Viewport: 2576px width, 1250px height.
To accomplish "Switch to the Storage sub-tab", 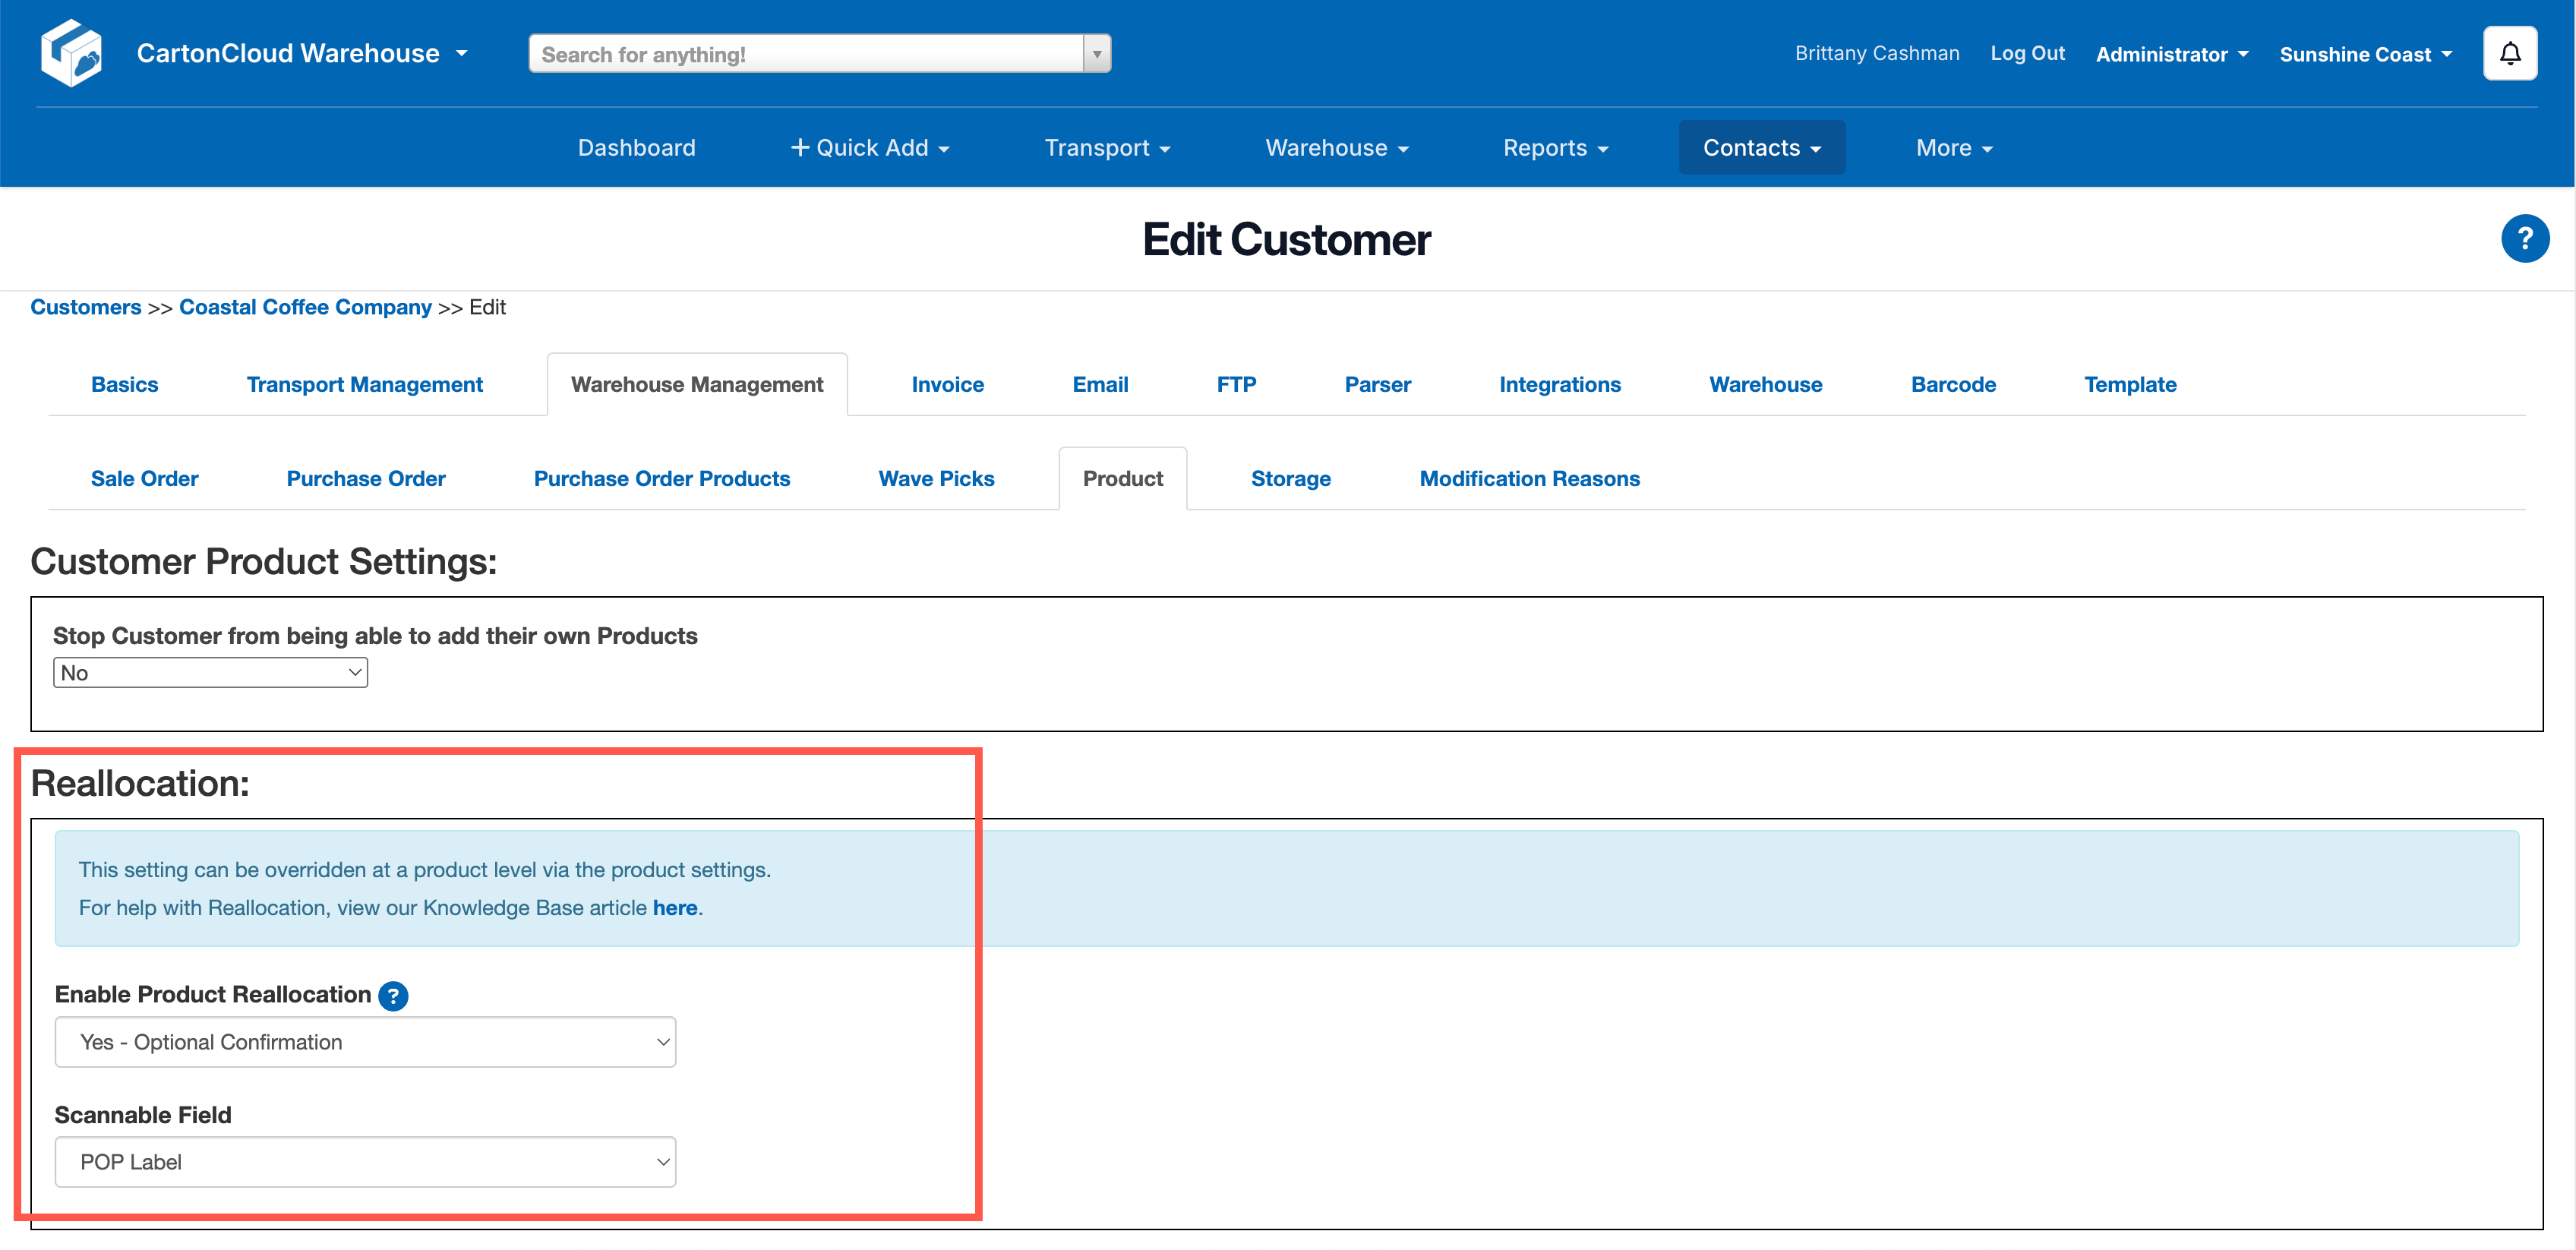I will 1290,479.
